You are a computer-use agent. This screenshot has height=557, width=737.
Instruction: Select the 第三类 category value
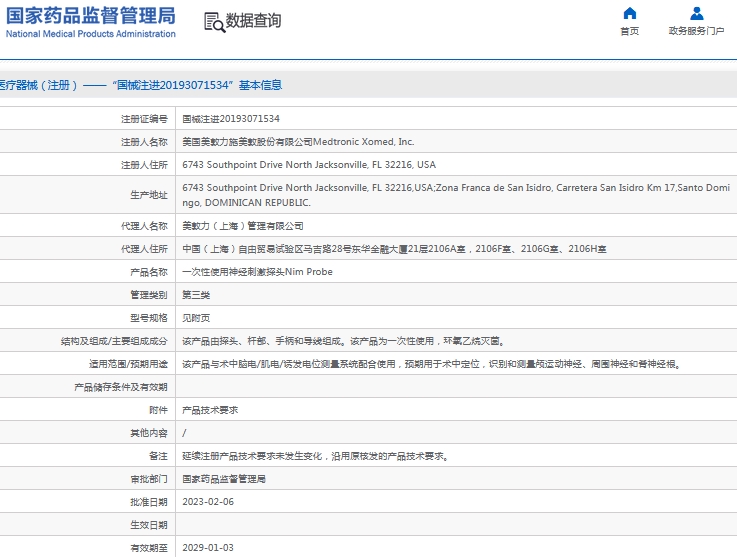pos(196,295)
